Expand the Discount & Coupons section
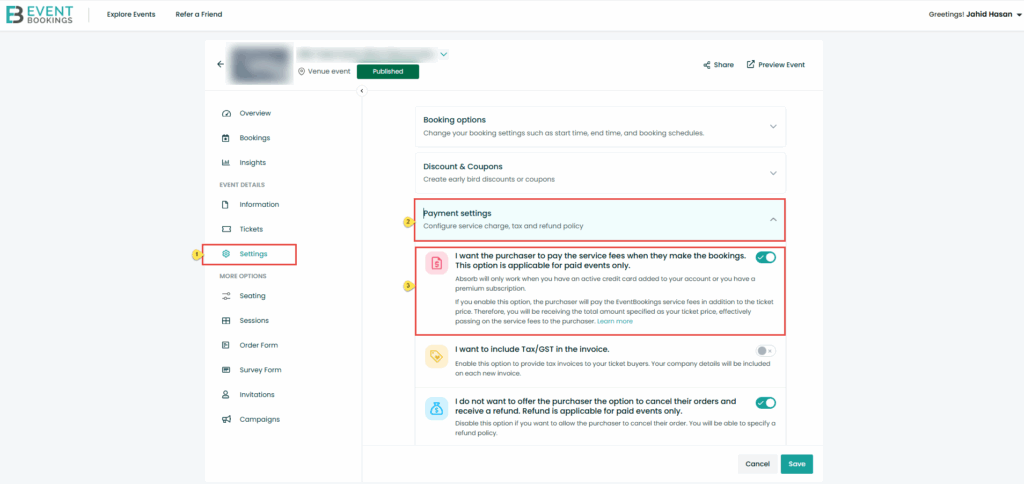Image resolution: width=1024 pixels, height=484 pixels. click(772, 172)
